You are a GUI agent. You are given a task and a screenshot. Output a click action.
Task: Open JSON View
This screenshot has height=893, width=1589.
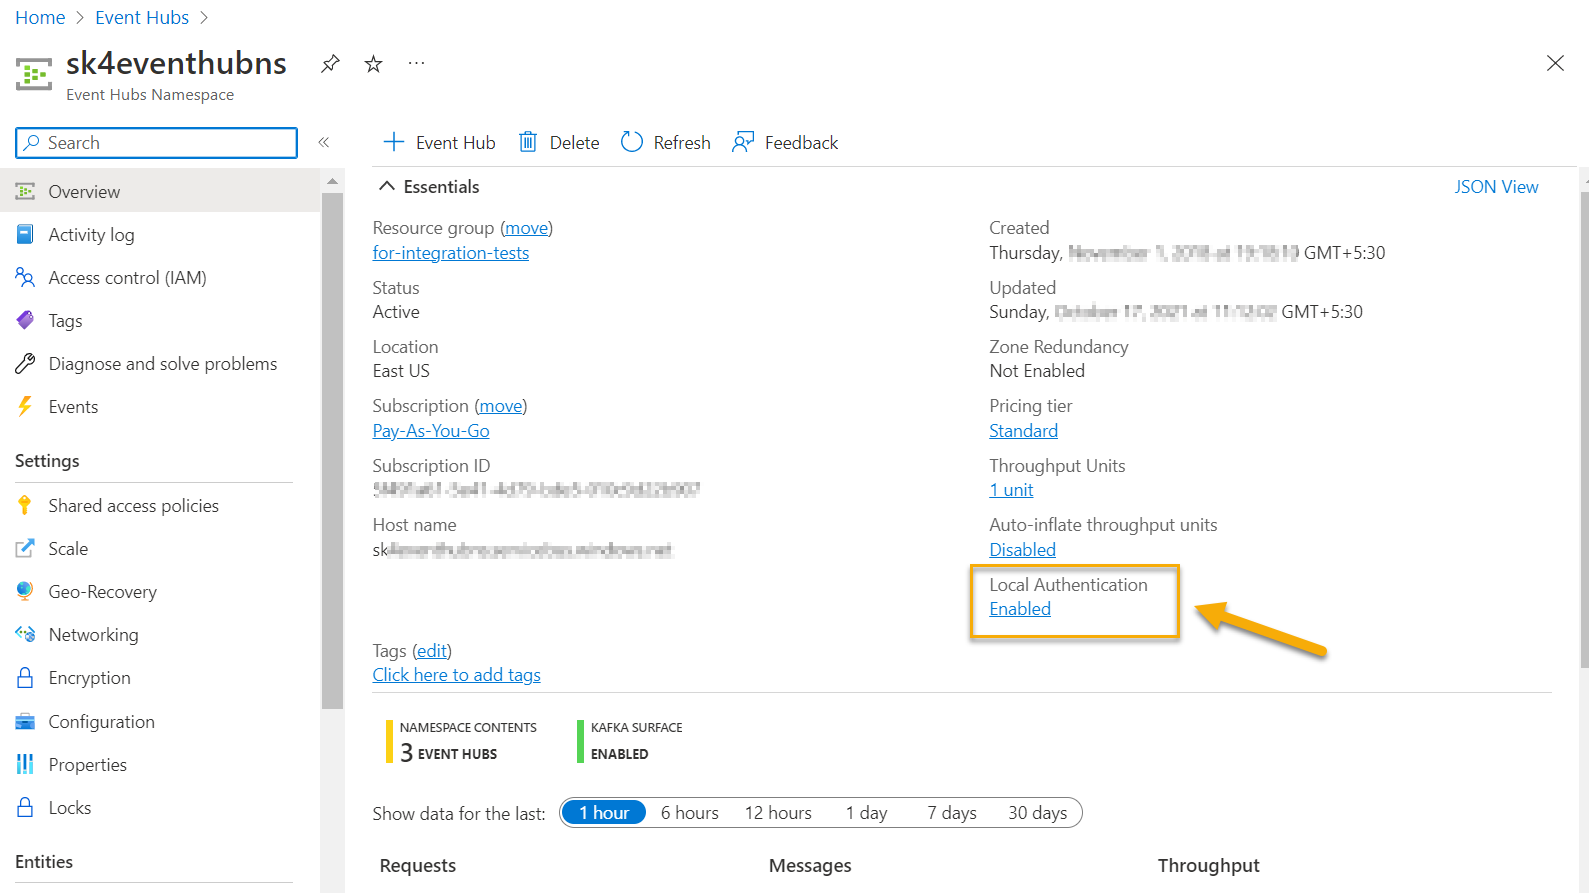(1496, 187)
